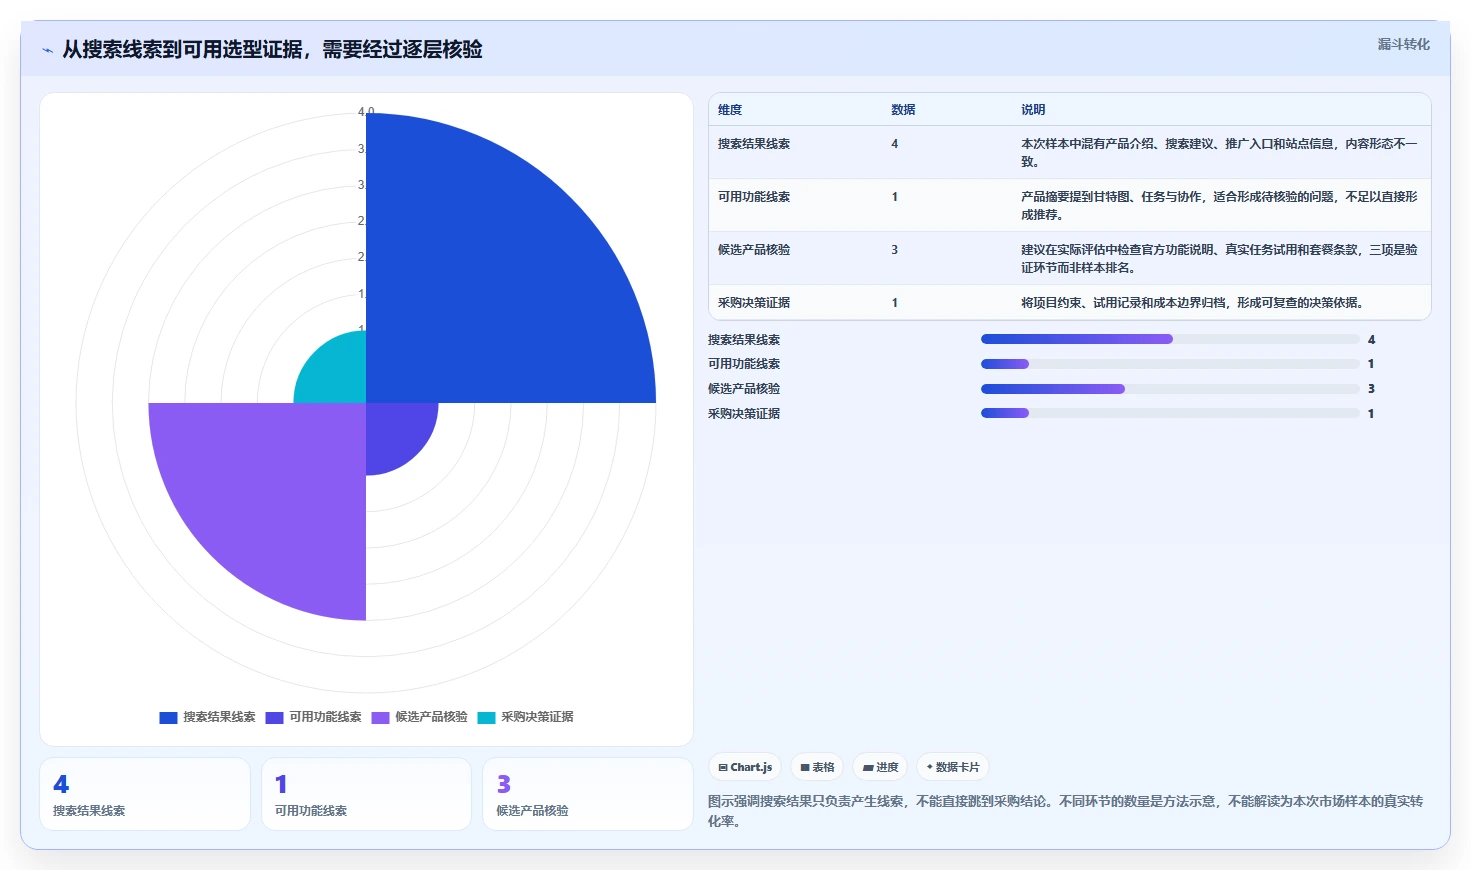This screenshot has width=1471, height=870.
Task: Click the description starting 产品摘要提到甘特图
Action: pos(1219,206)
